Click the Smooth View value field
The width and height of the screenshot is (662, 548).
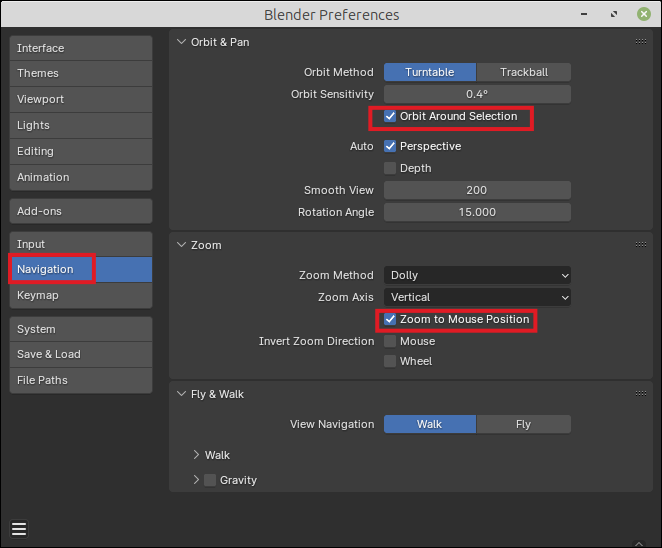[477, 190]
